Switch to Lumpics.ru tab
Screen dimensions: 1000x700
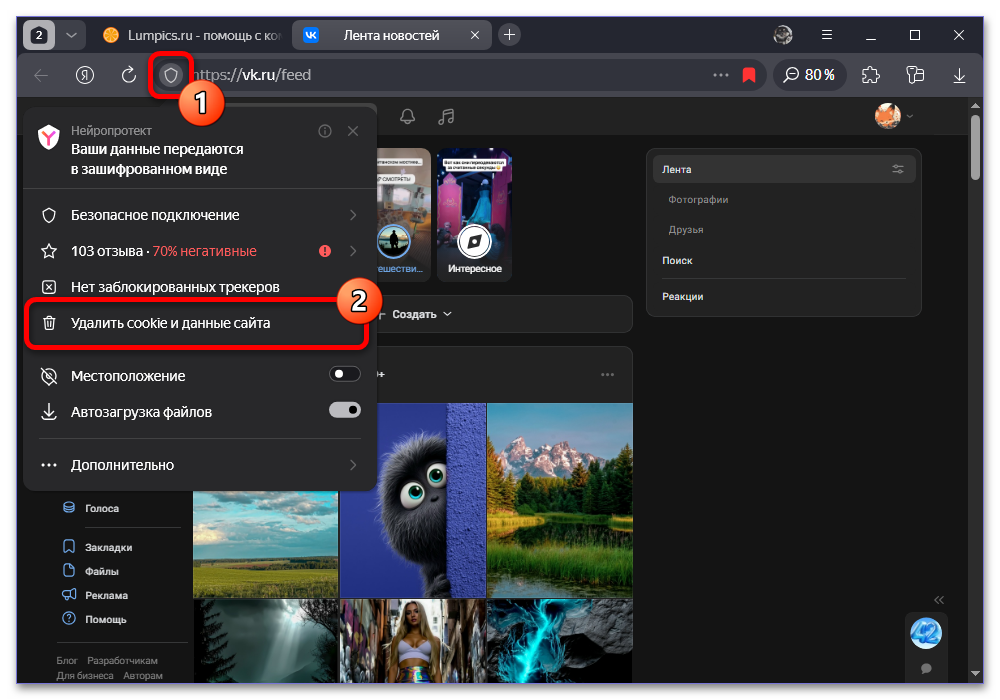[x=191, y=36]
